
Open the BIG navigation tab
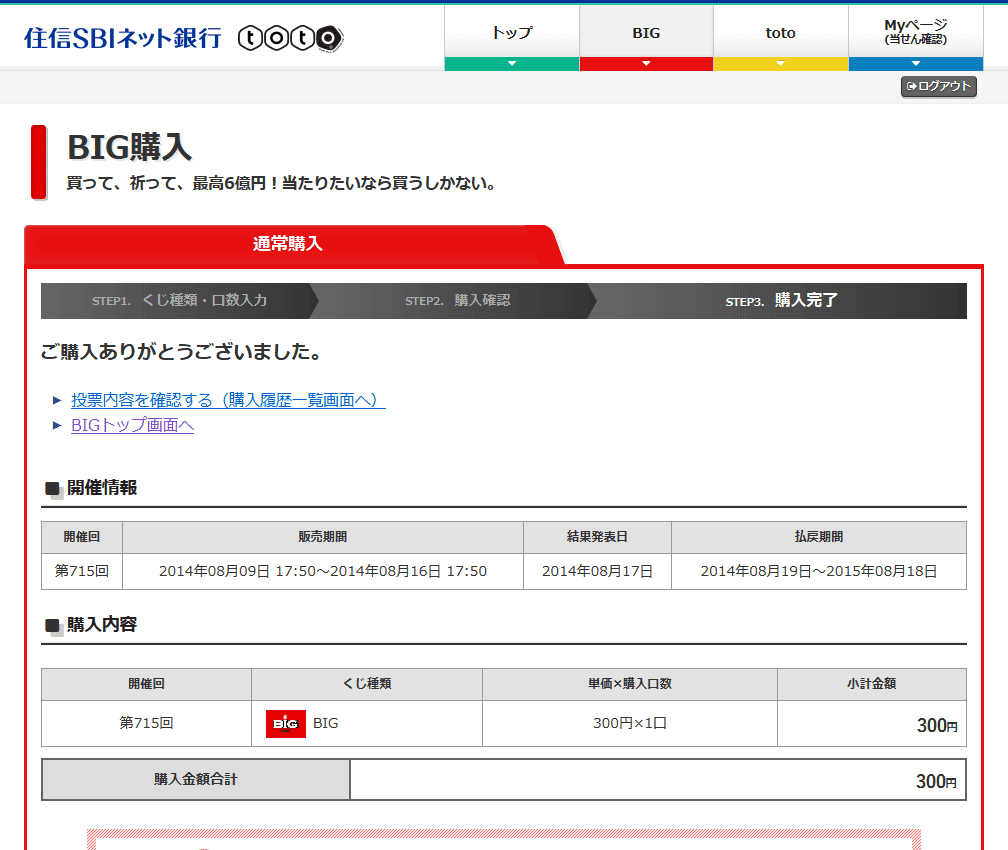pos(646,32)
